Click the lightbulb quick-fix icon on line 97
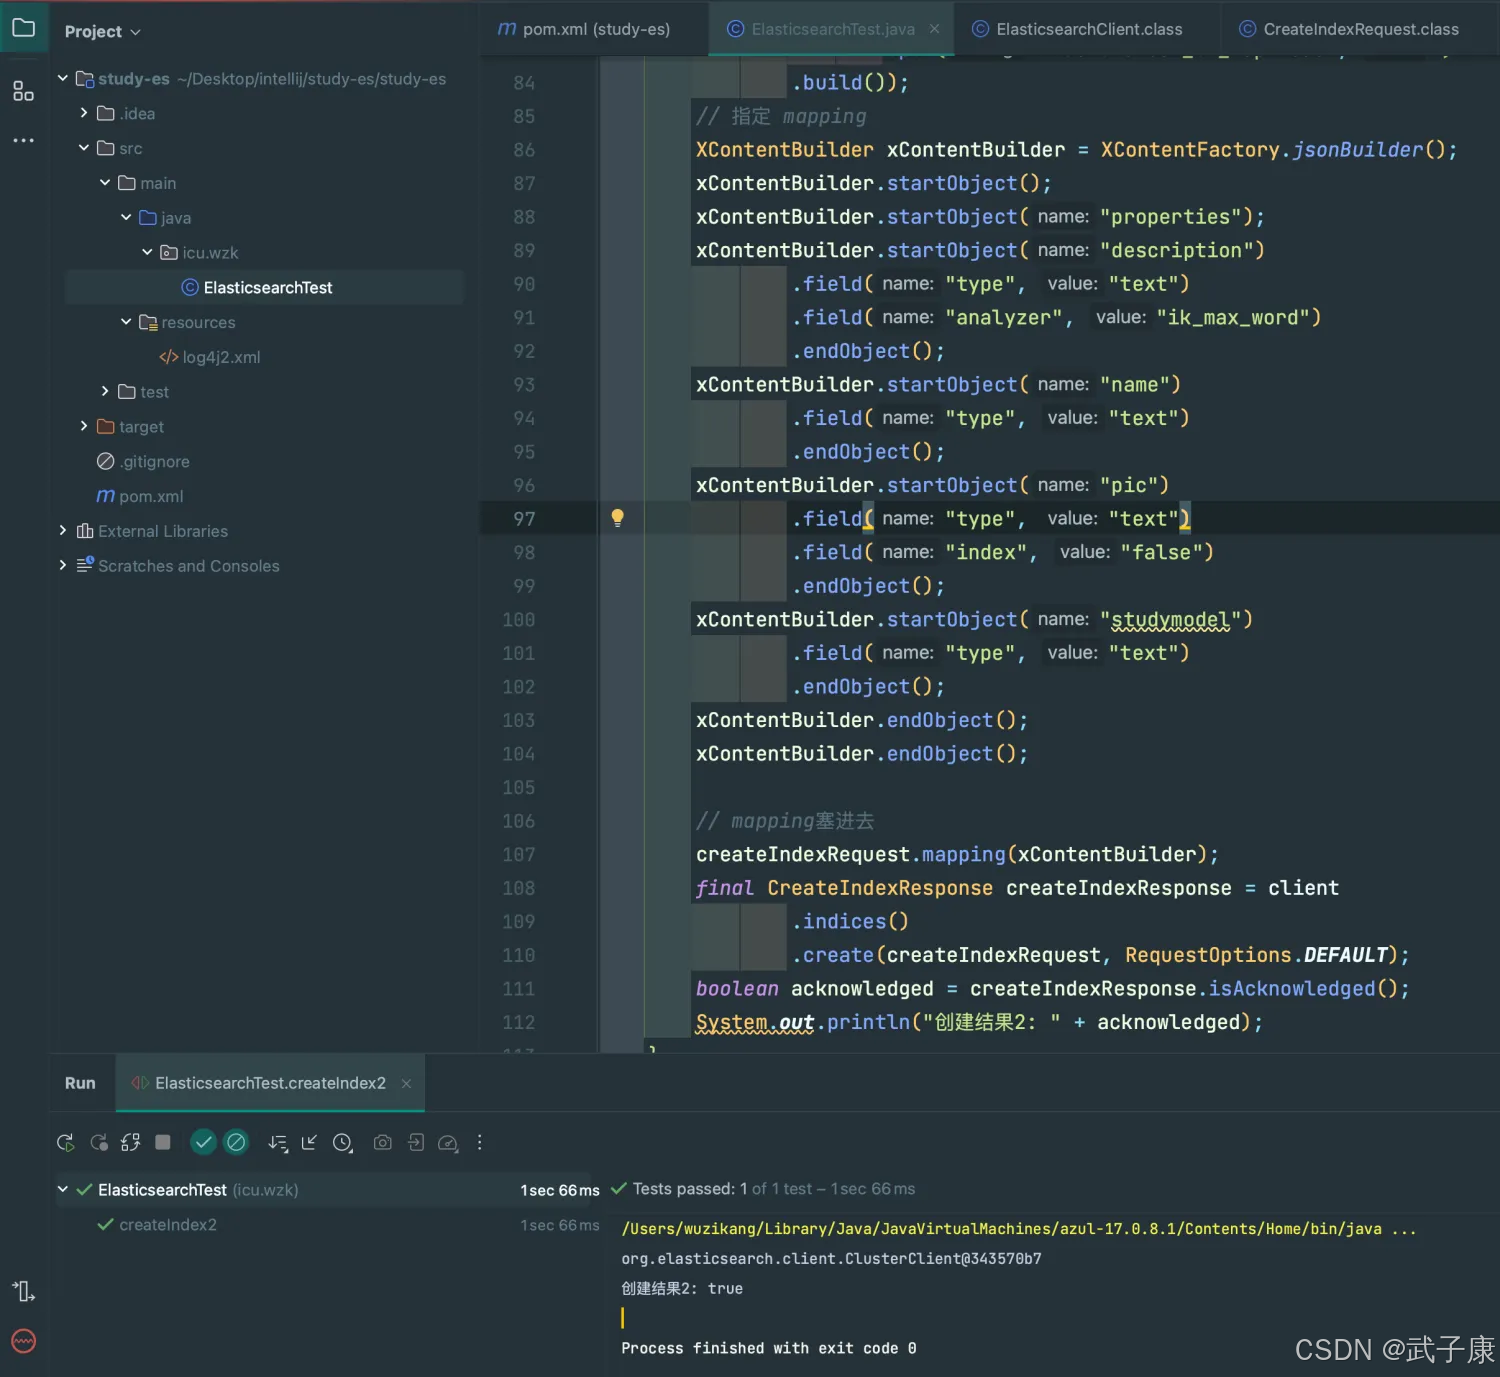 click(x=618, y=518)
